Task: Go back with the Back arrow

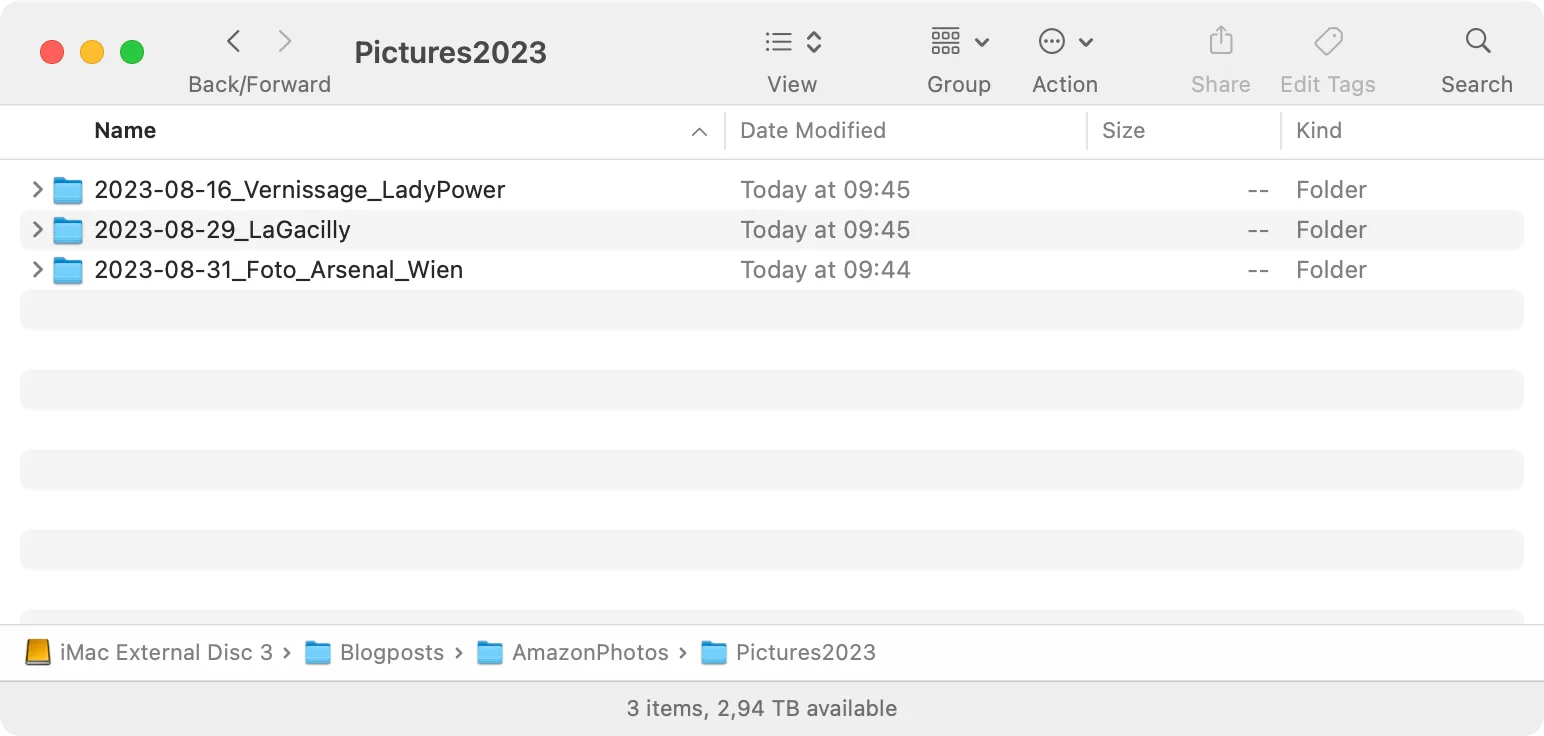Action: 234,41
